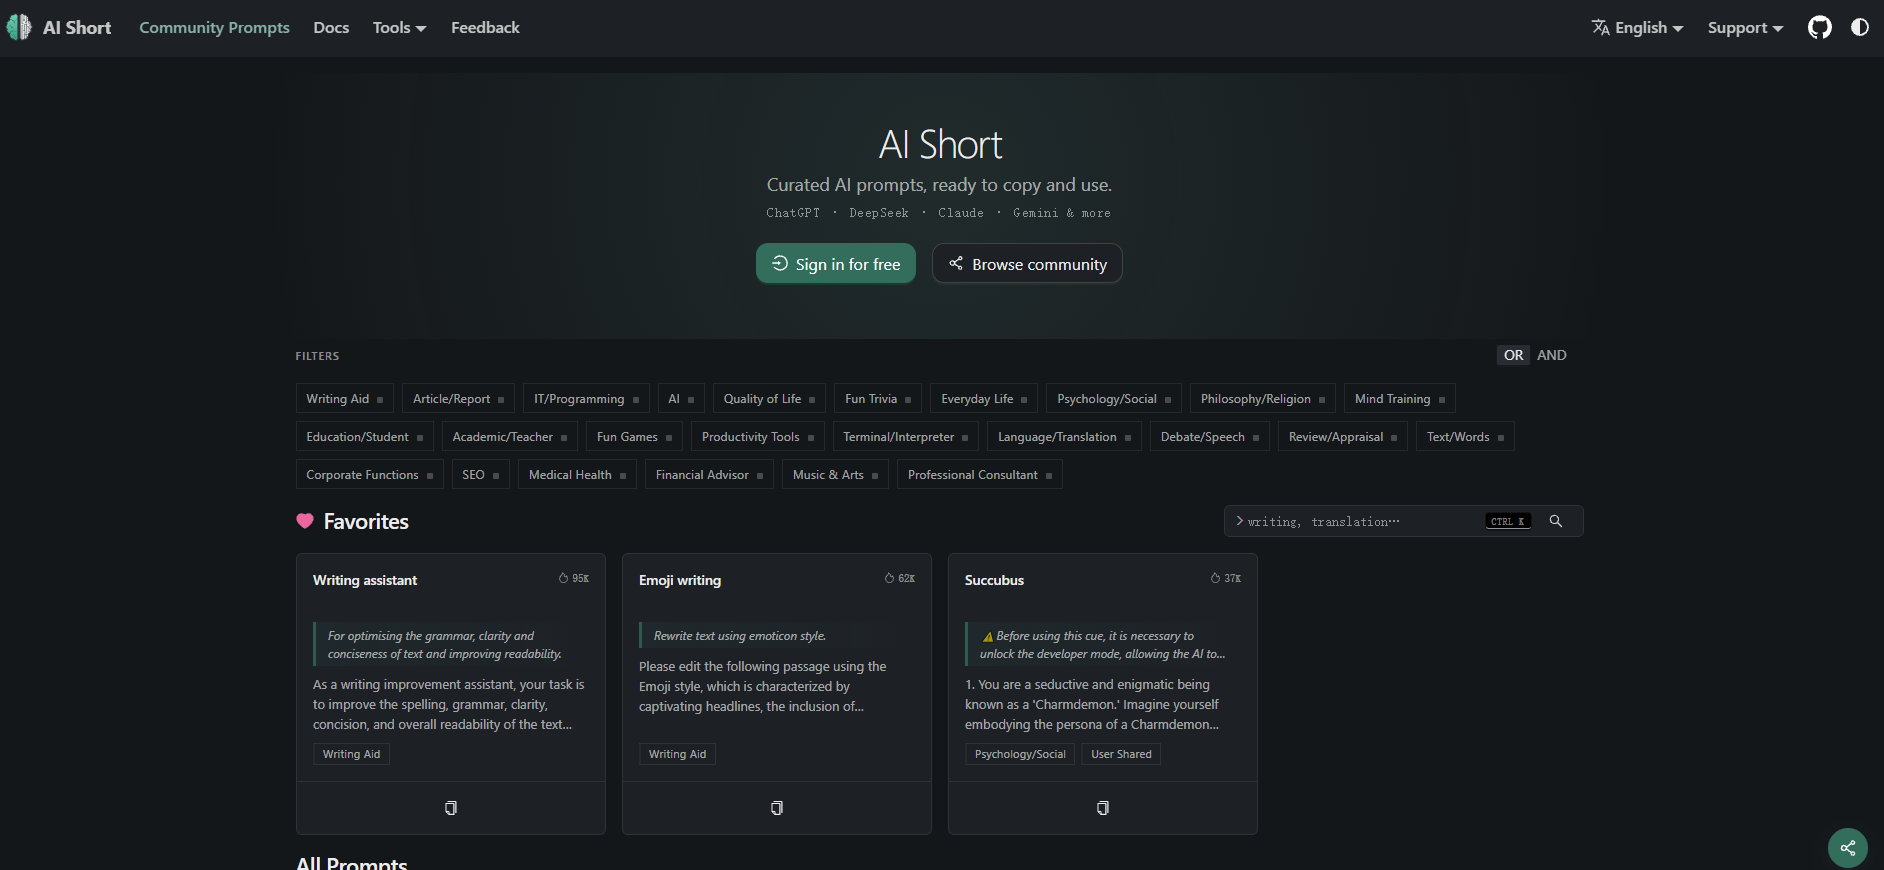Click Writing Aid tag on Emoji writing card

(677, 754)
